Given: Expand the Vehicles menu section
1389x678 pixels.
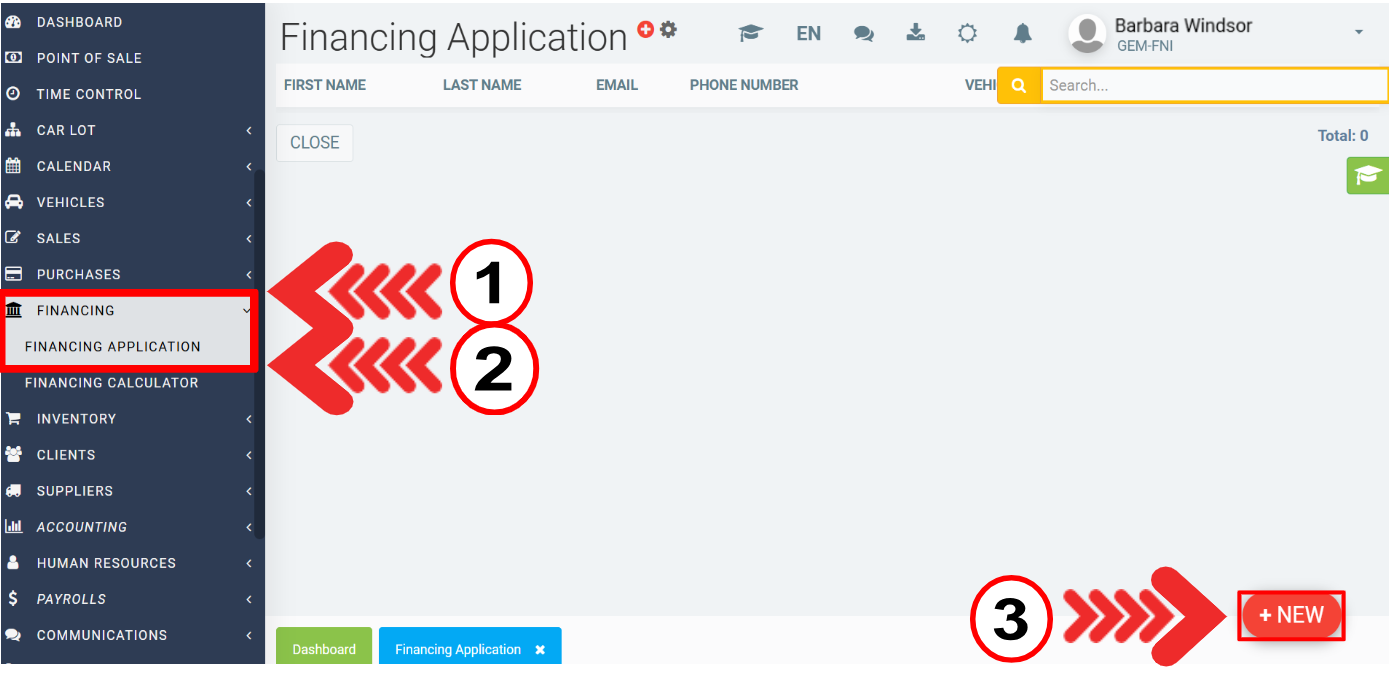Looking at the screenshot, I should click(x=128, y=202).
